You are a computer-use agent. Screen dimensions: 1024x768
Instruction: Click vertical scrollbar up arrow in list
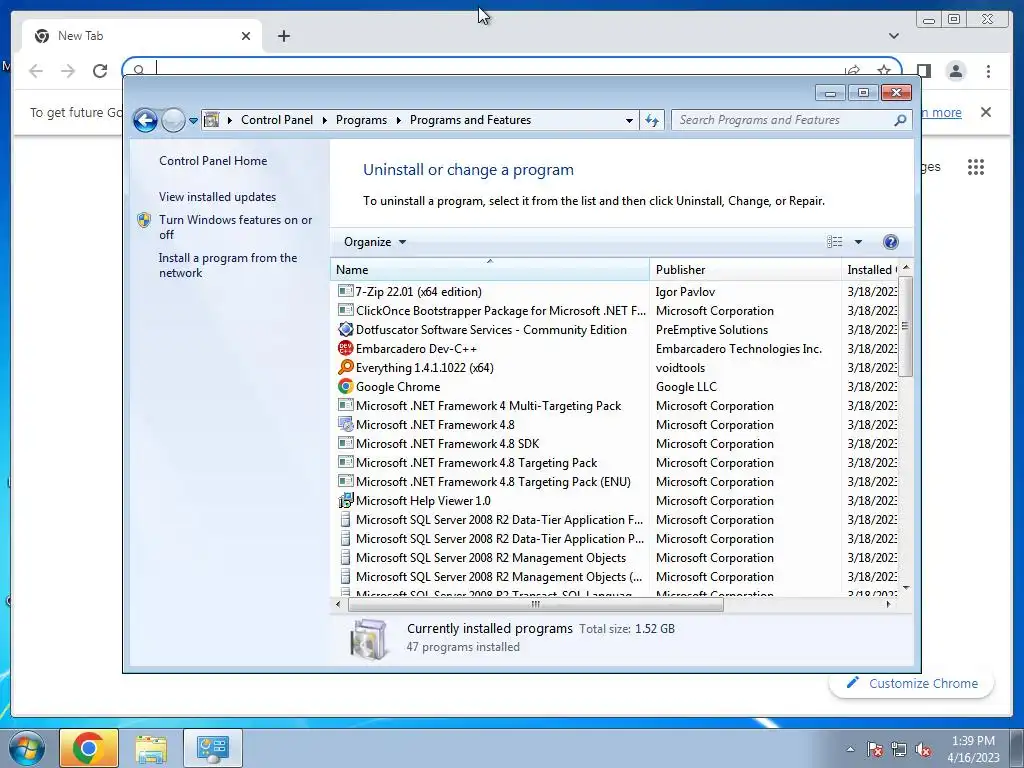click(x=906, y=268)
